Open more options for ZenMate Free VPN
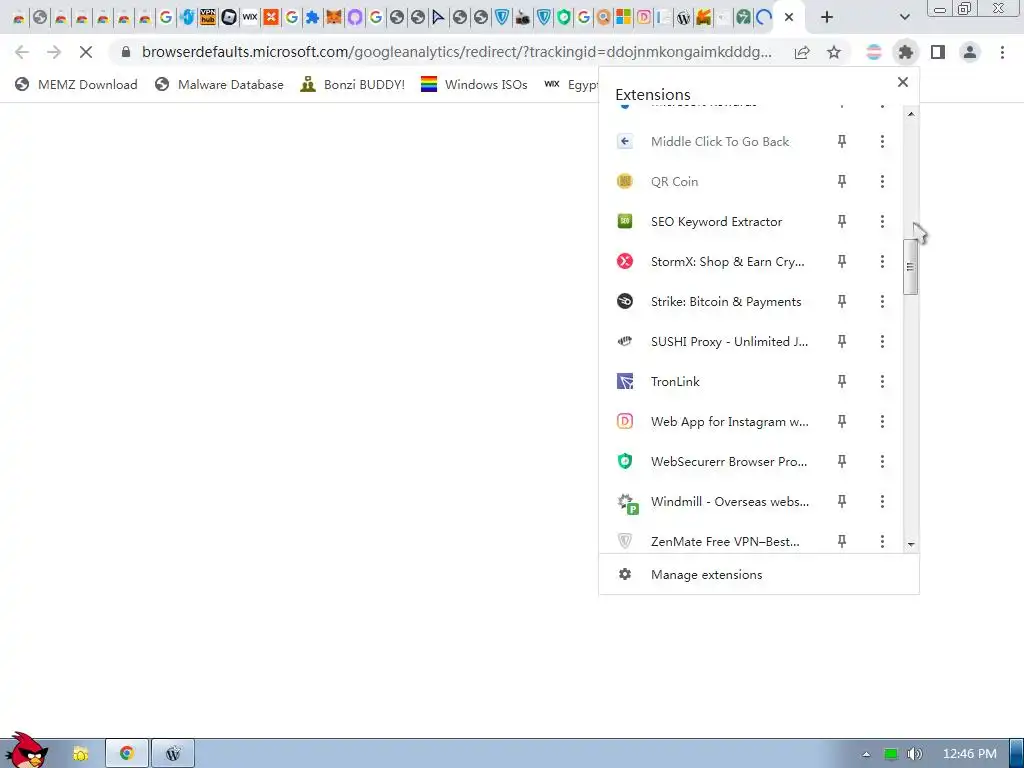Viewport: 1024px width, 768px height. 882,541
